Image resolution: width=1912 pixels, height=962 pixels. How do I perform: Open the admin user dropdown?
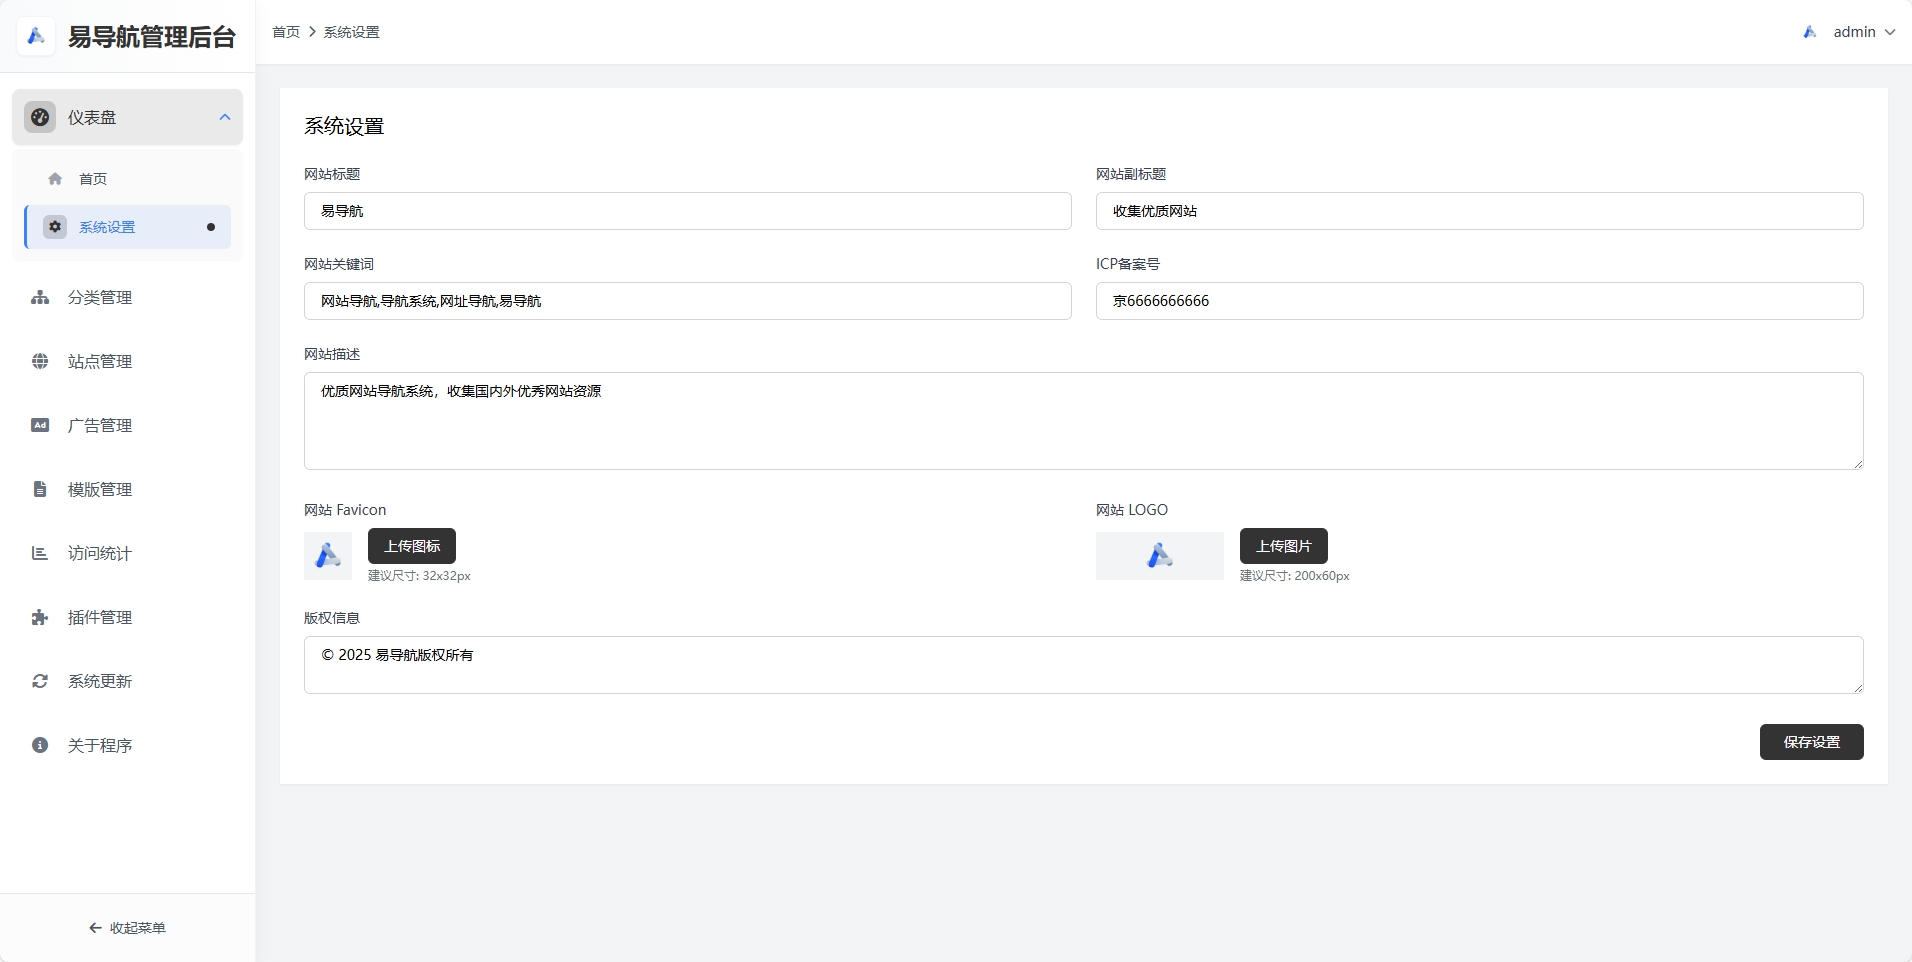point(1853,32)
